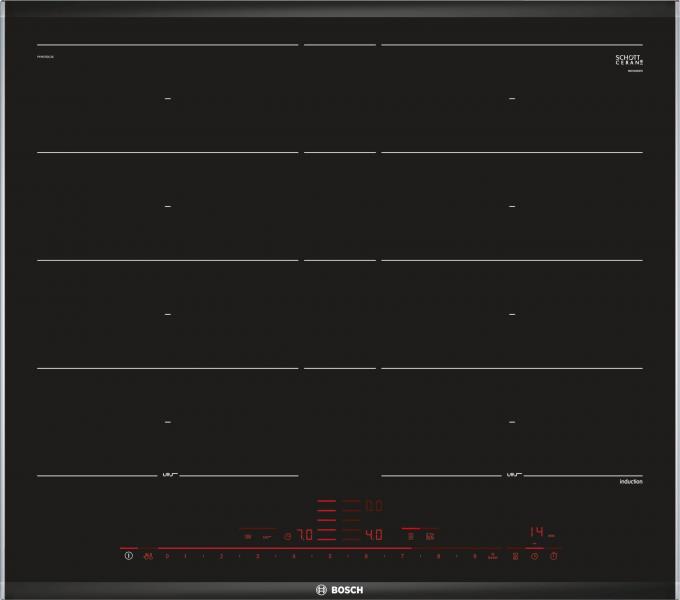Screen dimensions: 680x600
Task: Set power level to 2 on slider
Action: coord(221,556)
